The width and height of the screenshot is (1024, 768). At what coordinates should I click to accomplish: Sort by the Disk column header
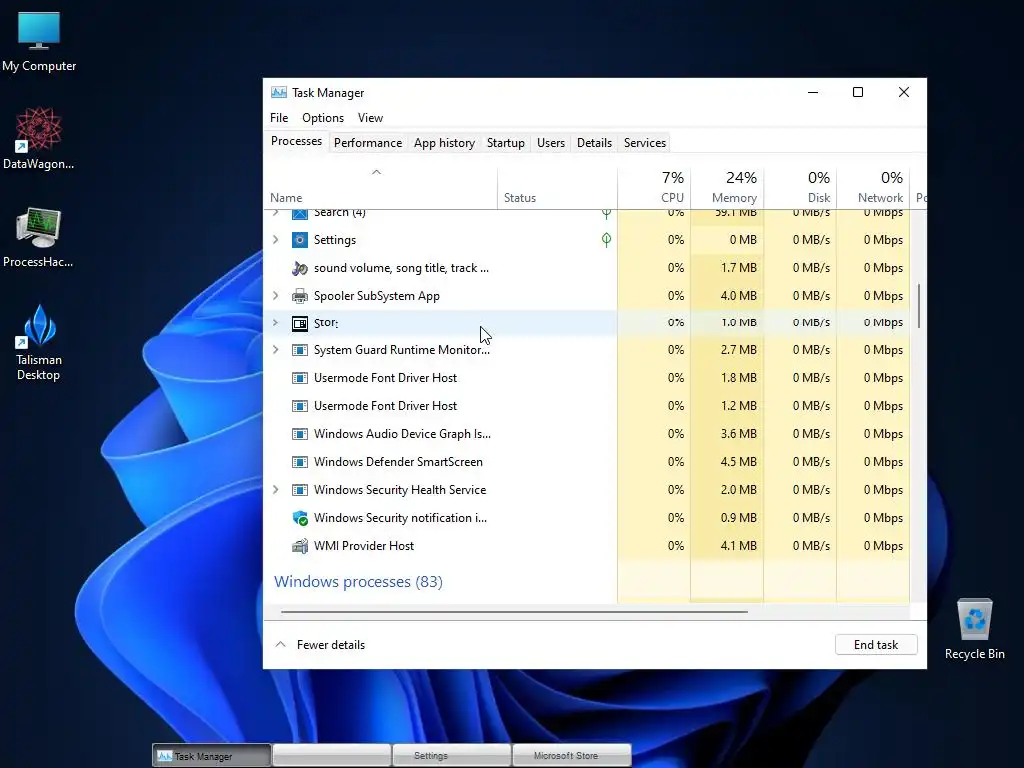point(800,188)
